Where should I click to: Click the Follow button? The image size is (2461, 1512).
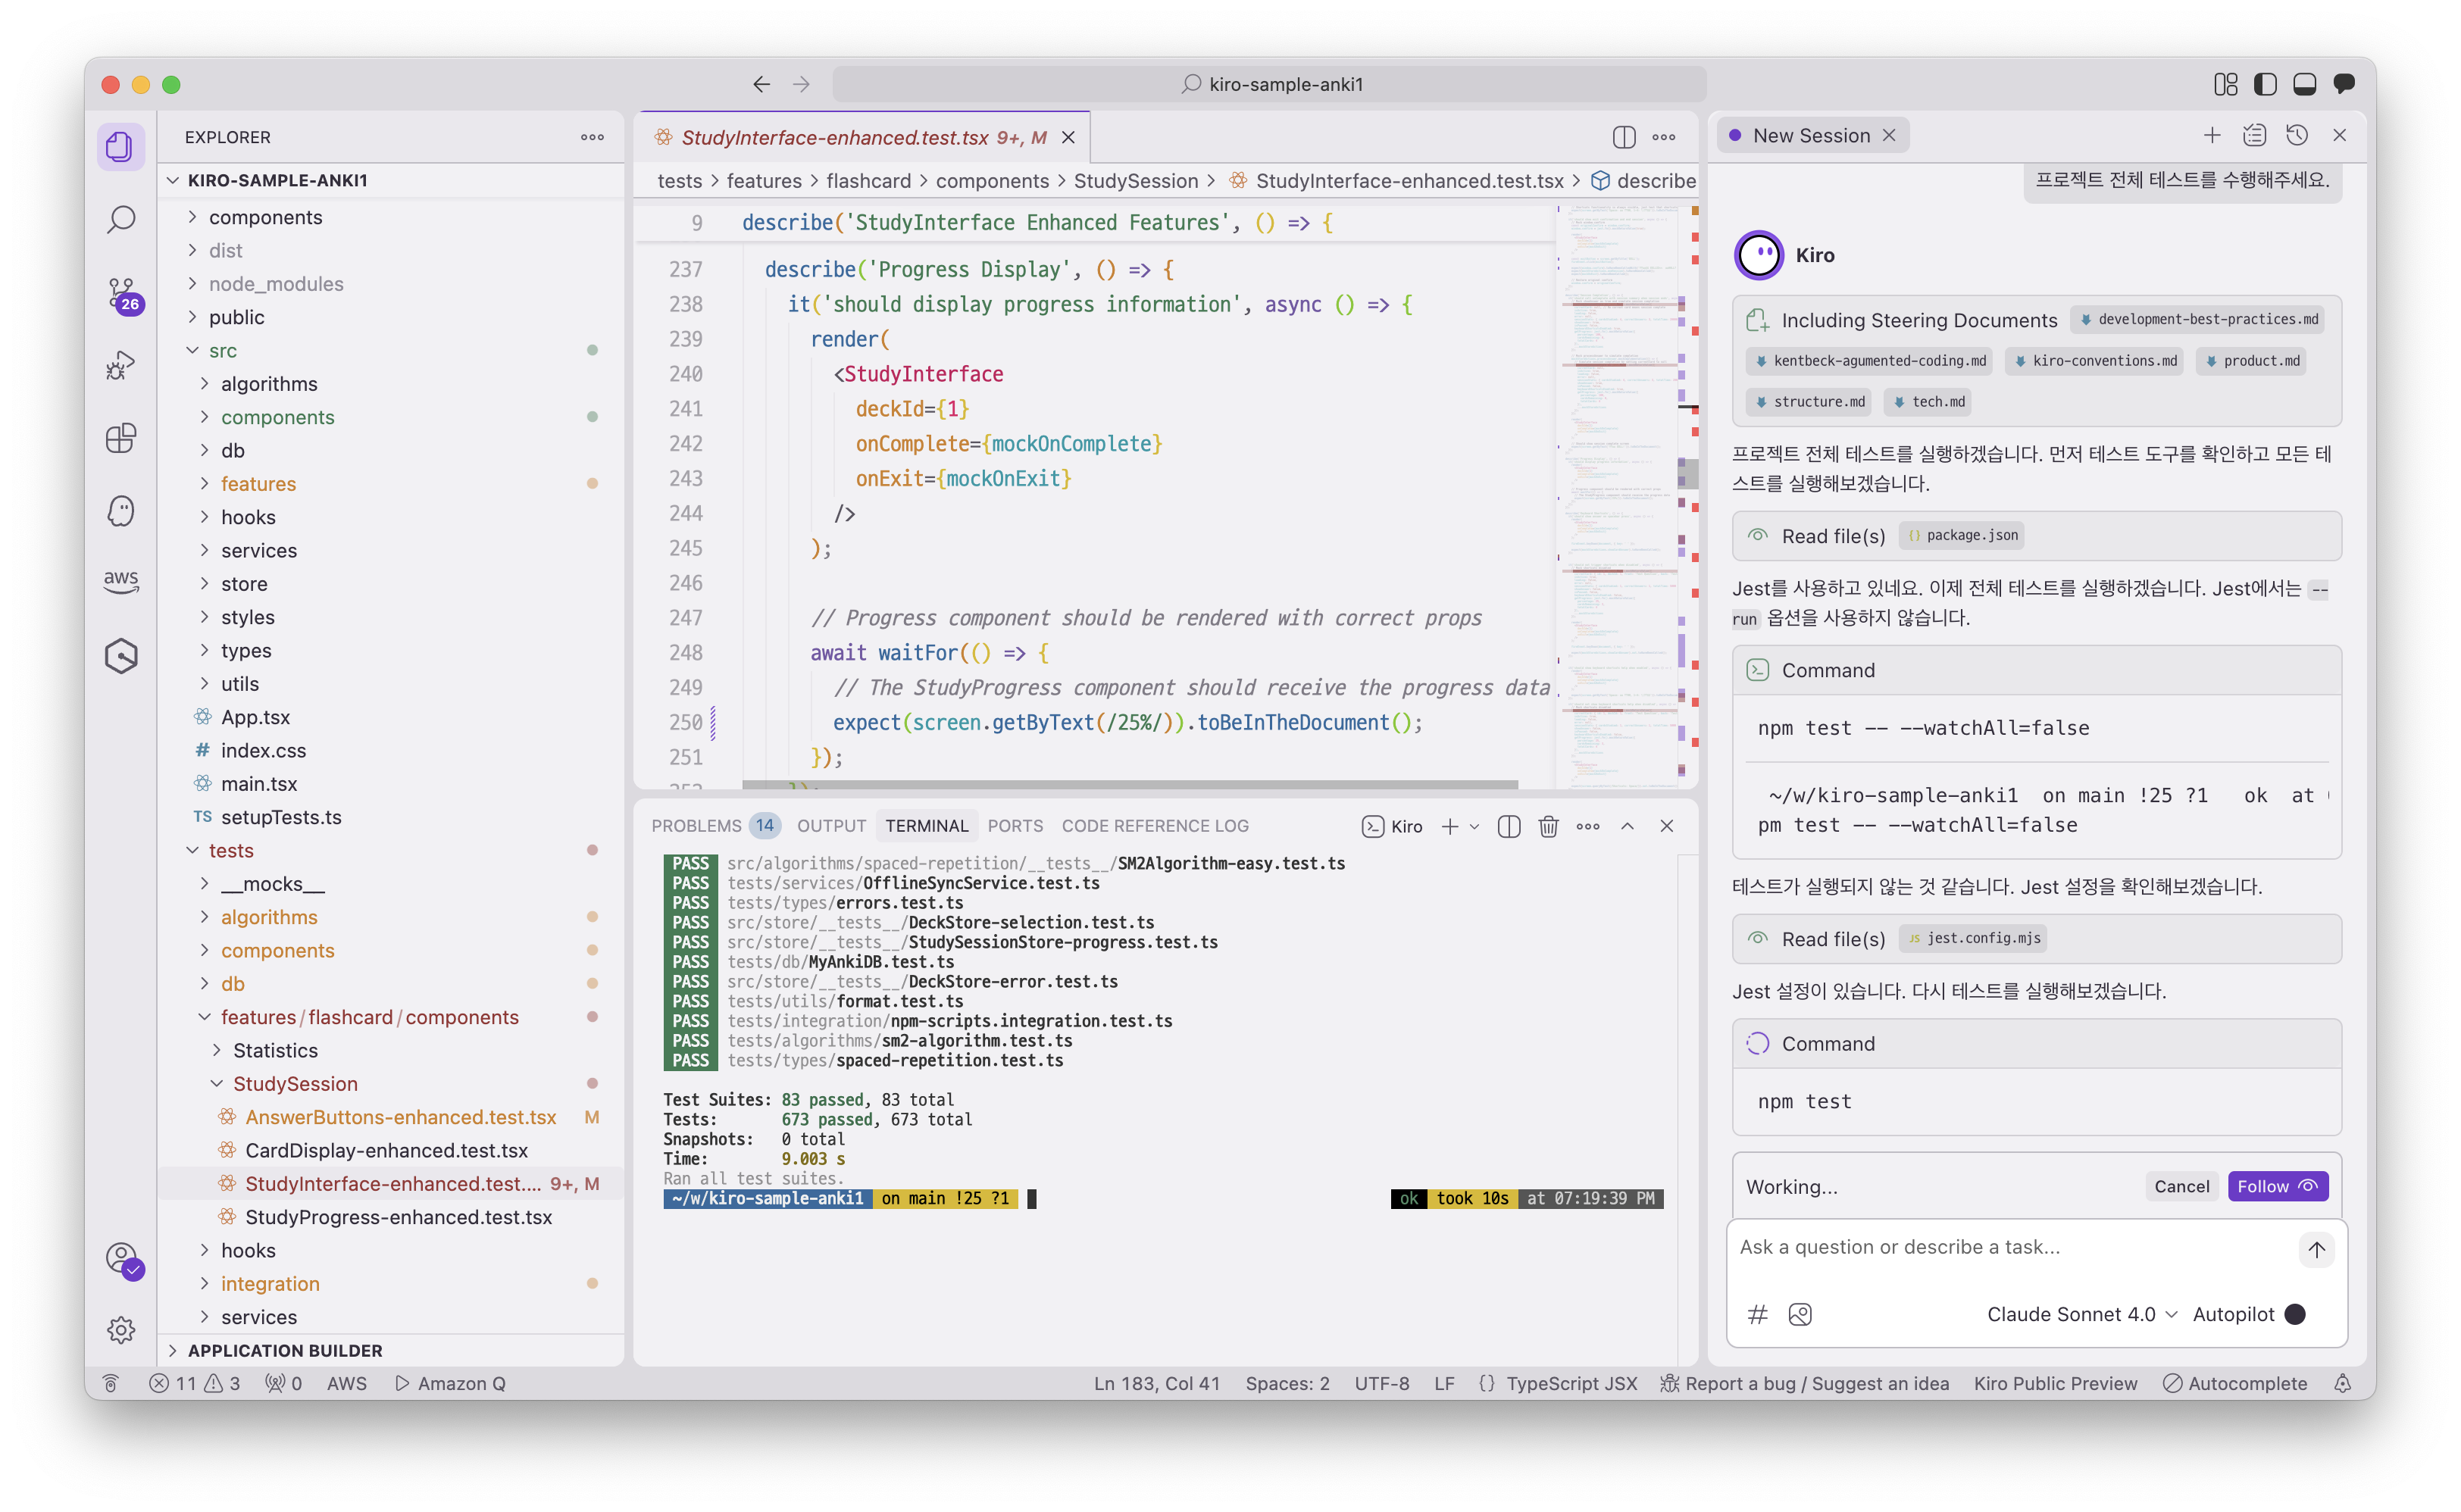click(2277, 1186)
